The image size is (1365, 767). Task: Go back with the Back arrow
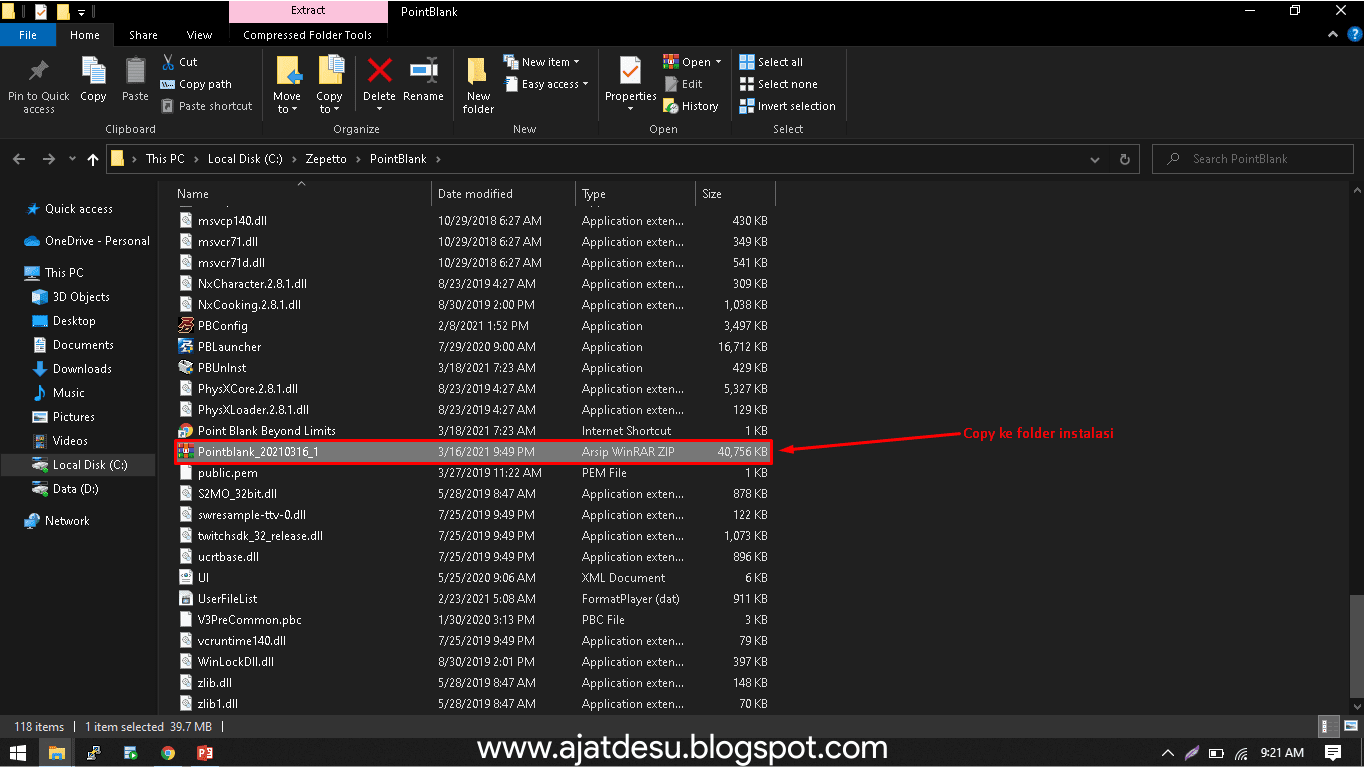tap(20, 159)
